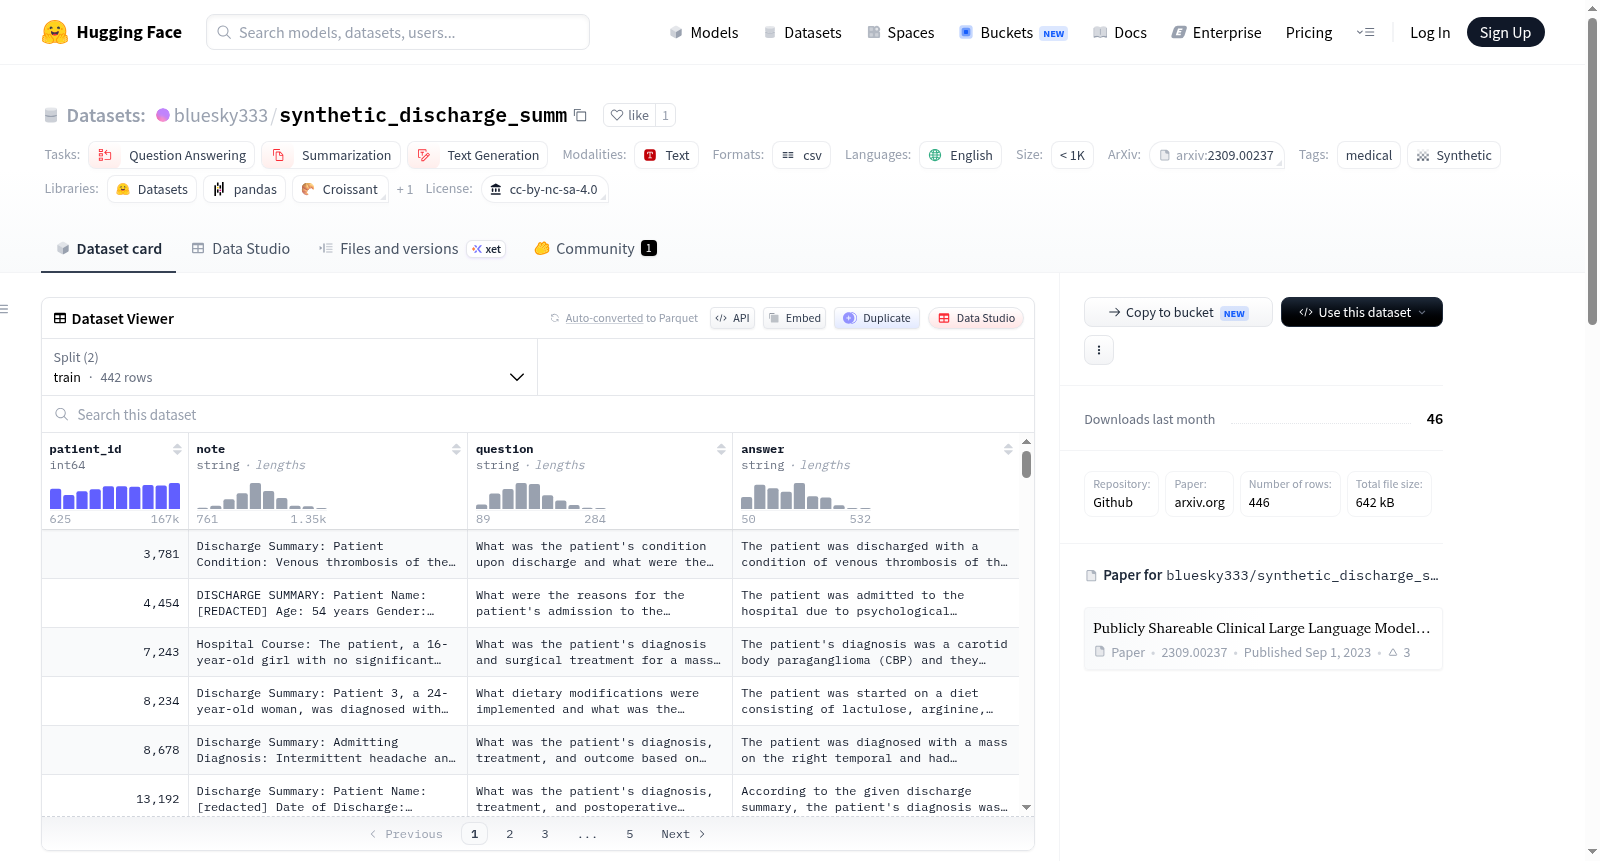Open the Buckets menu item
Image resolution: width=1600 pixels, height=861 pixels.
tap(1013, 32)
